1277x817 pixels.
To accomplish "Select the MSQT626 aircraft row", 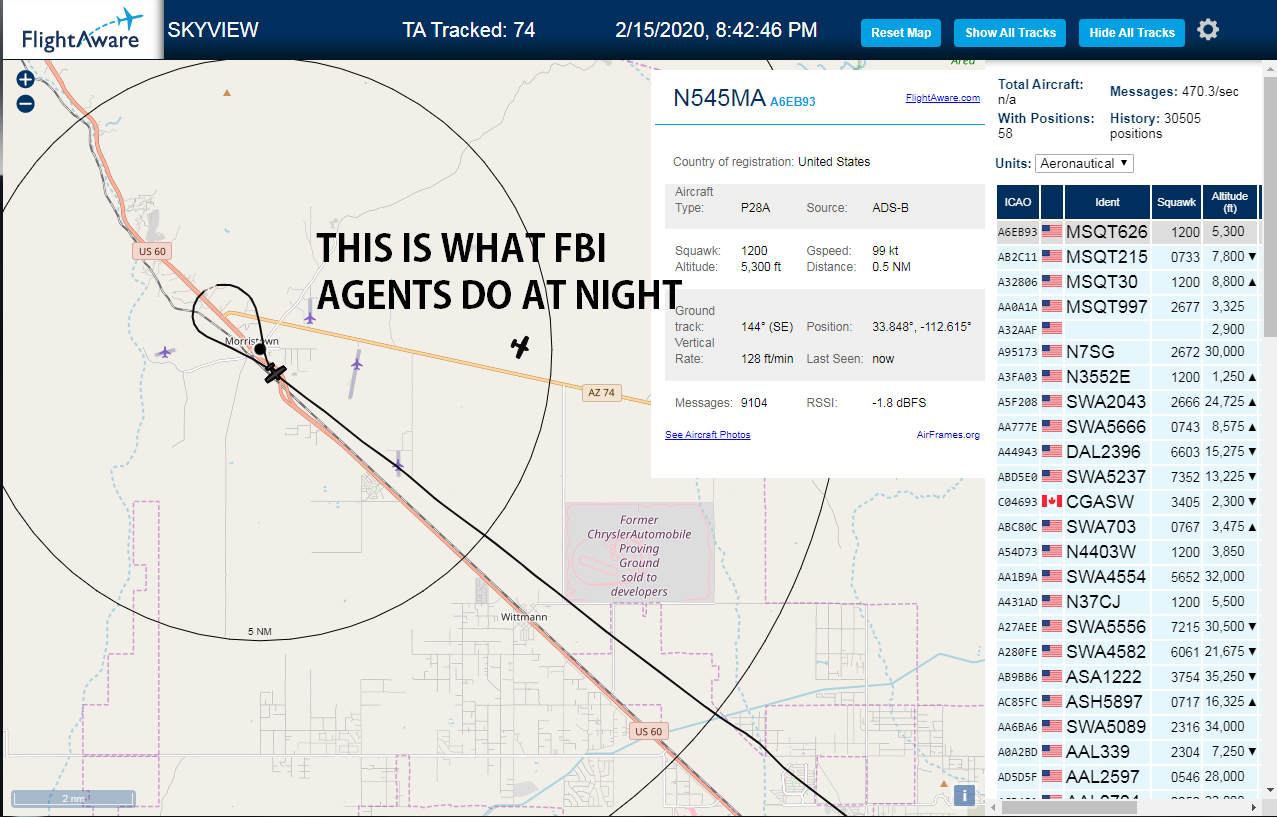I will click(x=1129, y=232).
